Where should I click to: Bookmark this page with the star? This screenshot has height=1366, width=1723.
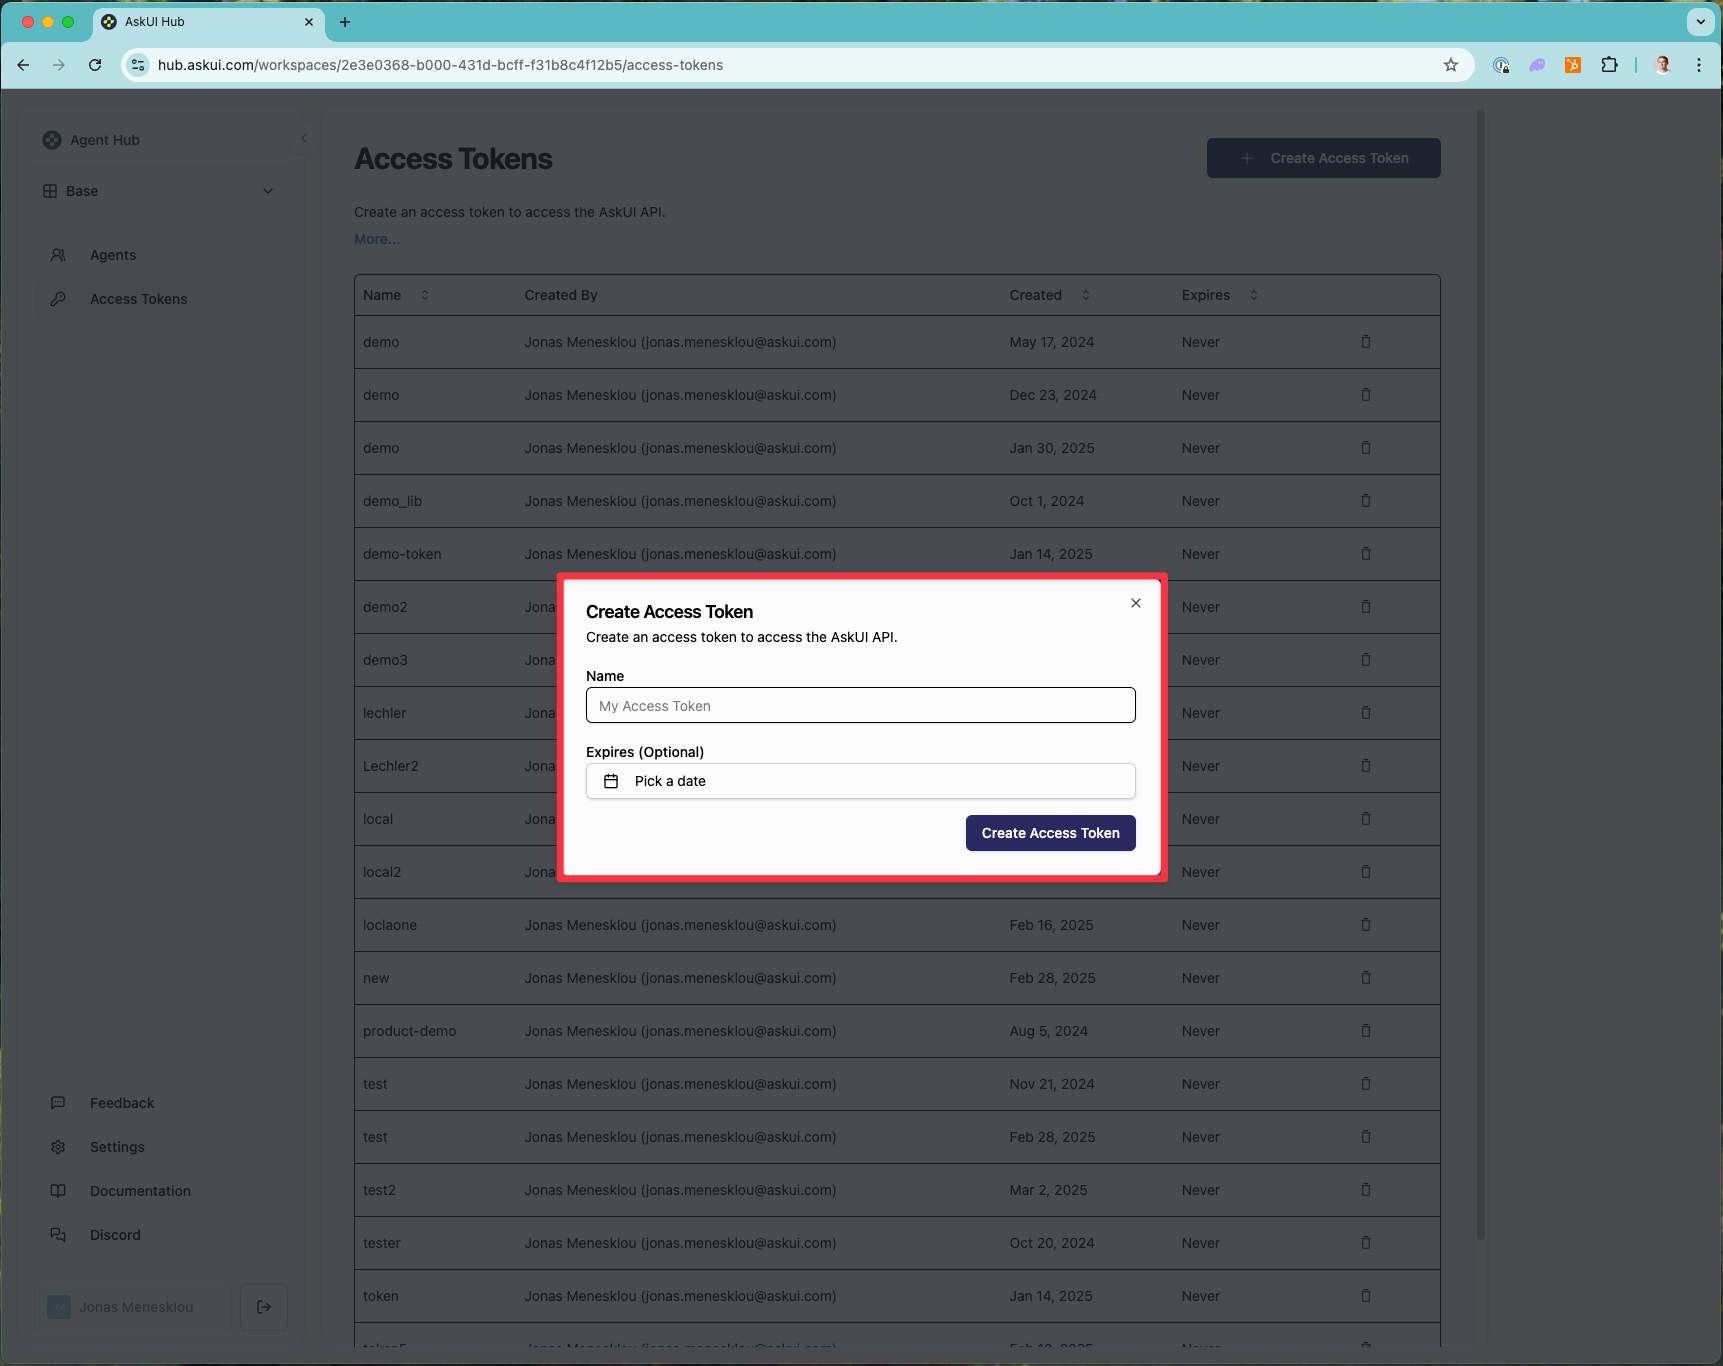coord(1451,65)
